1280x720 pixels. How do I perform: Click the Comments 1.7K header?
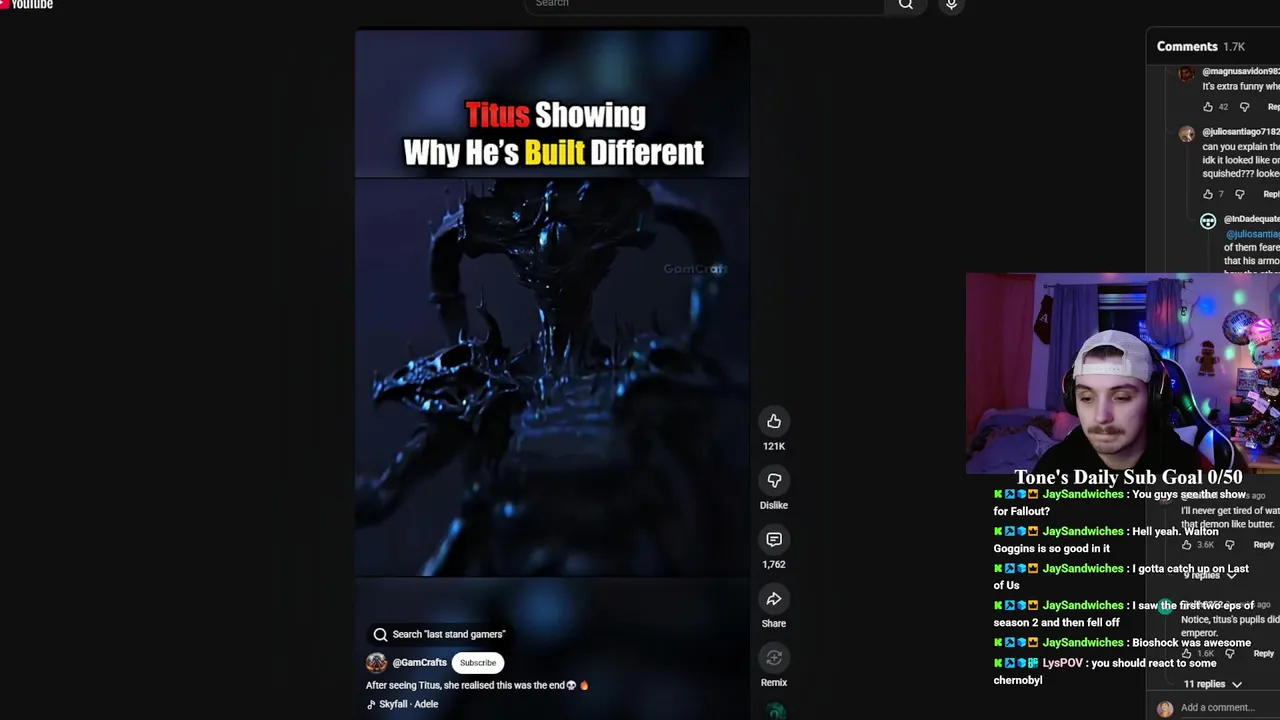(1200, 46)
